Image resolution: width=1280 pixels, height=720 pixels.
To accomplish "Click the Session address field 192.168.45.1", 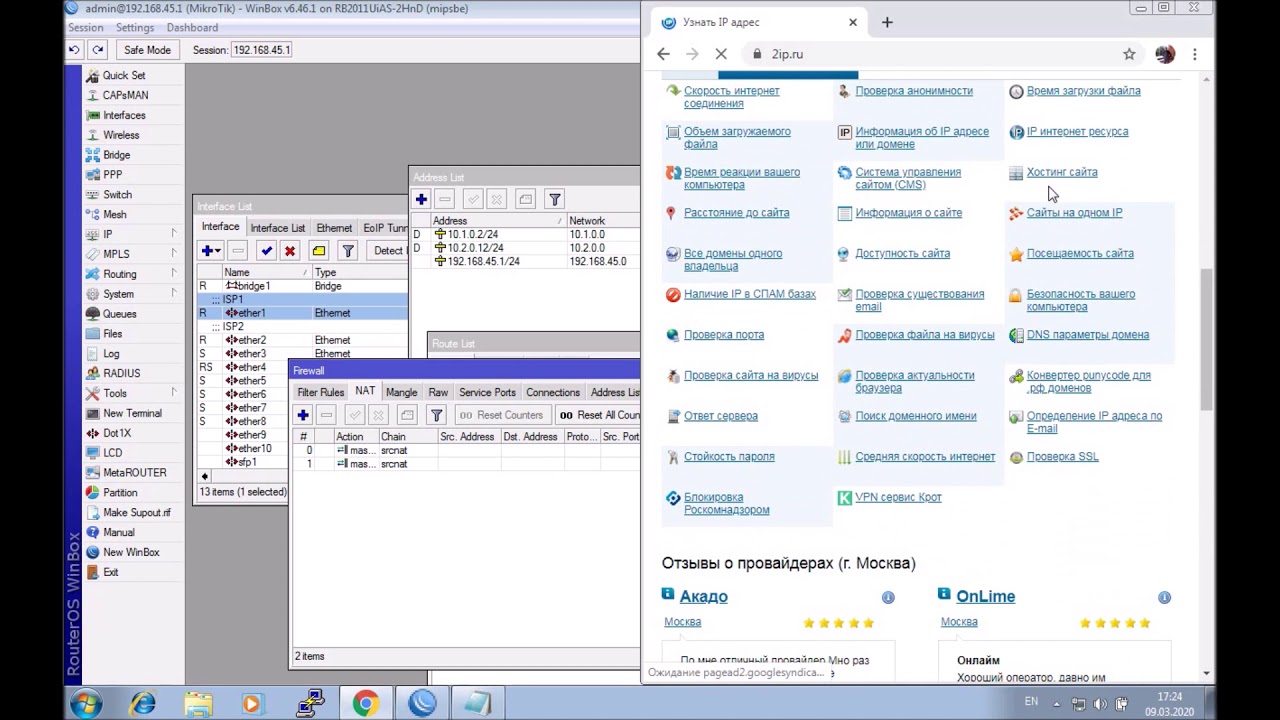I will [x=261, y=50].
